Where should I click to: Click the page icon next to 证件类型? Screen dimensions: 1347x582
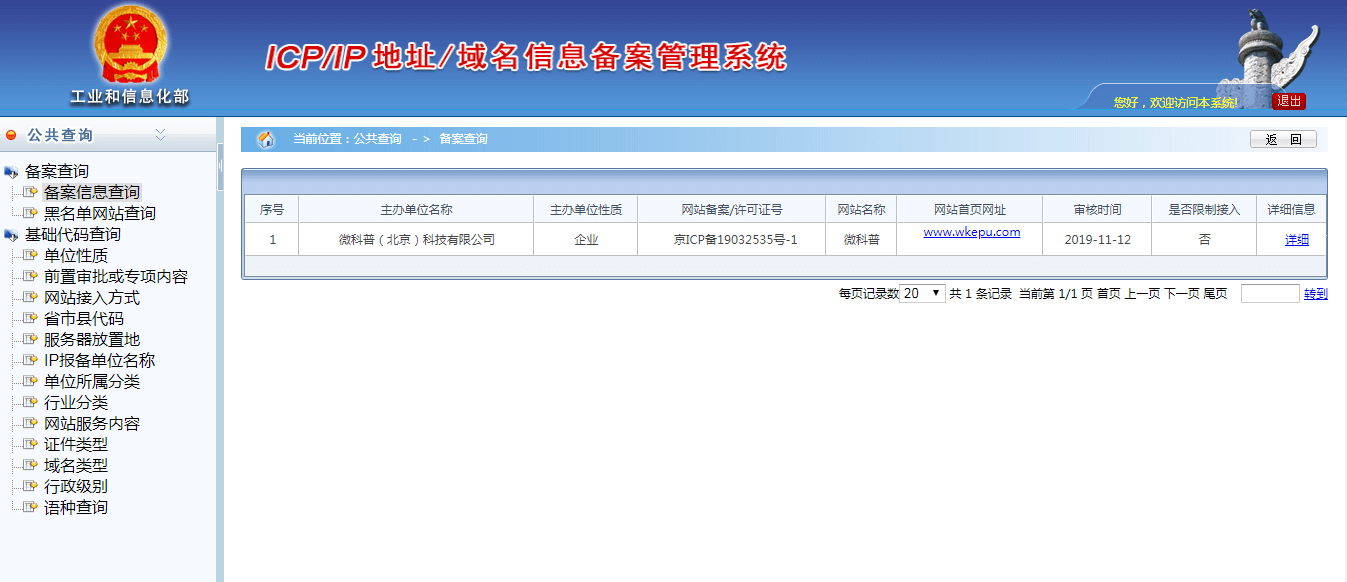(x=32, y=443)
